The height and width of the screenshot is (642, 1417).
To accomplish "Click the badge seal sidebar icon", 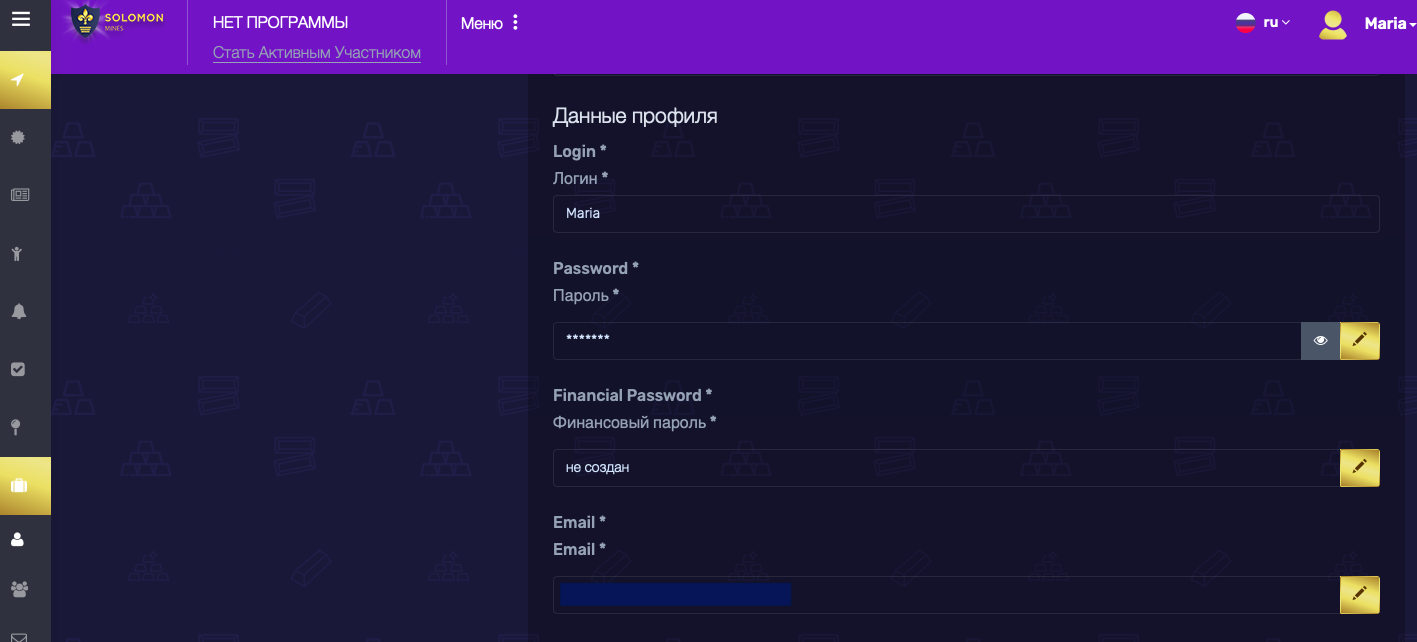I will coord(18,137).
